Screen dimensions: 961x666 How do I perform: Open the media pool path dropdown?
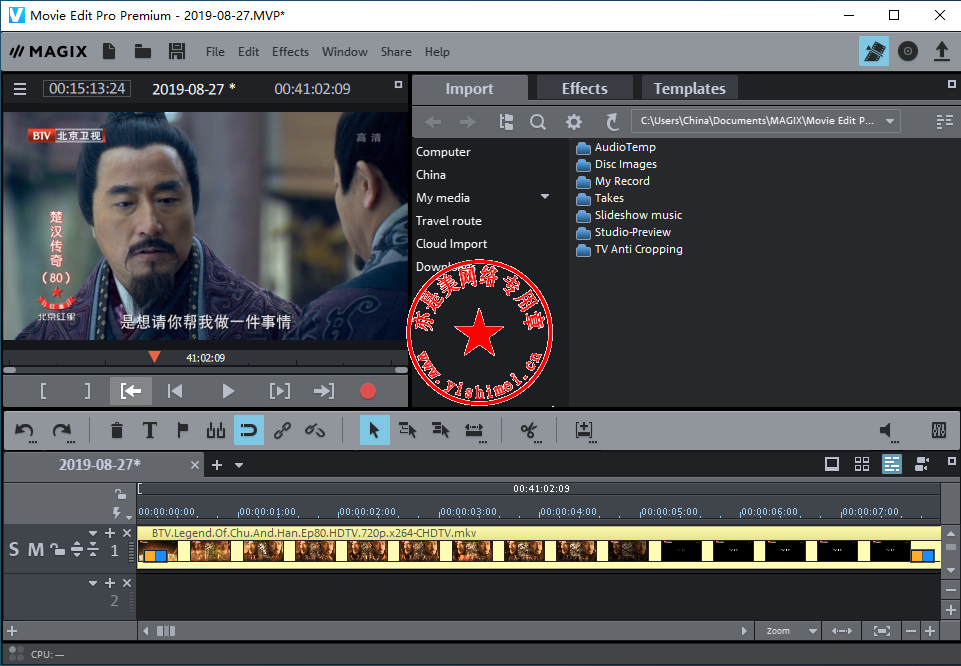pos(890,121)
